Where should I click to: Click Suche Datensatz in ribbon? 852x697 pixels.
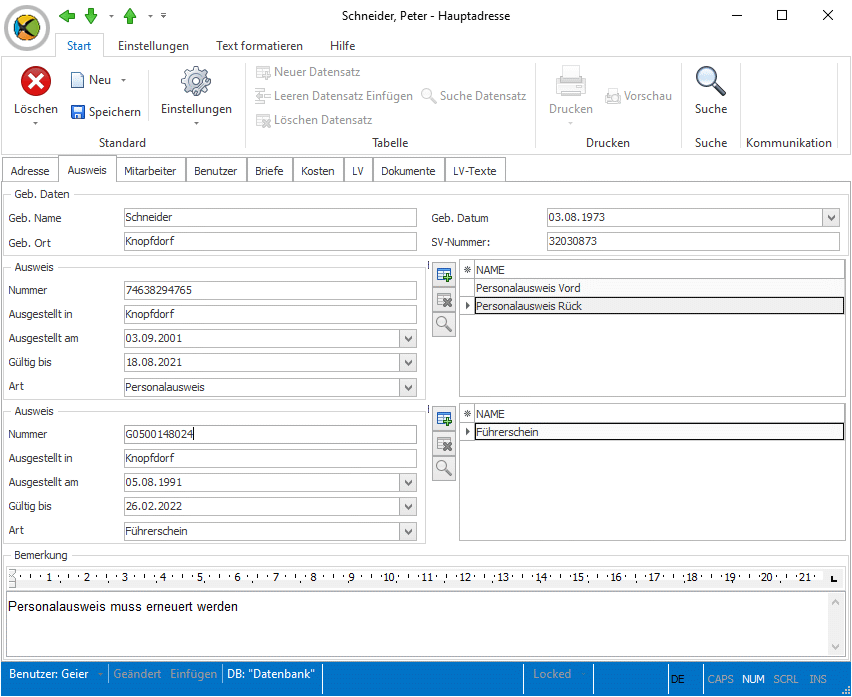(474, 96)
